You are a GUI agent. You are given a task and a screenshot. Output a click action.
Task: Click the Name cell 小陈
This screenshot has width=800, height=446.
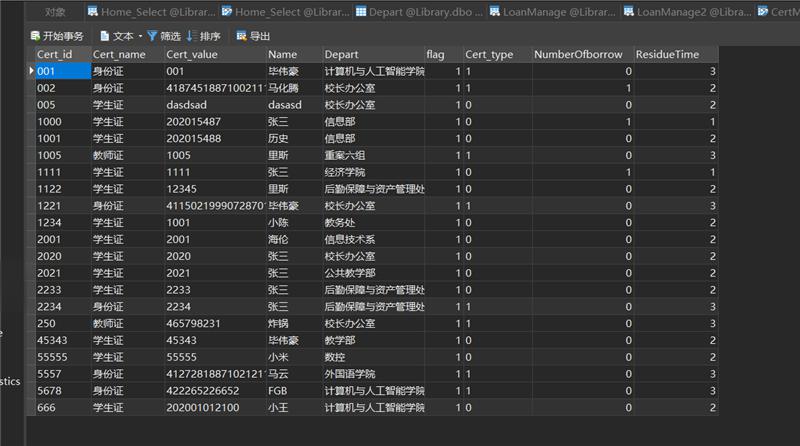(x=294, y=222)
